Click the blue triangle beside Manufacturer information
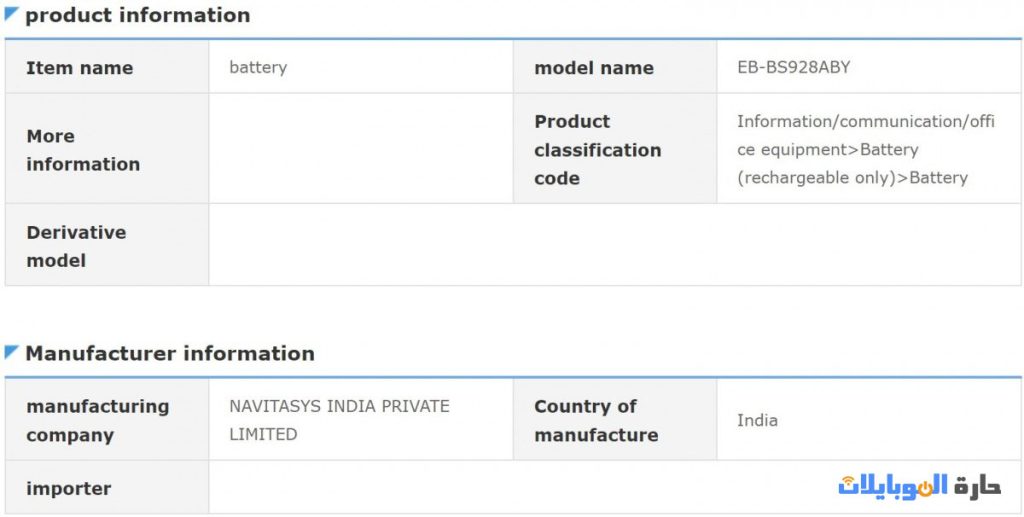 [12, 352]
